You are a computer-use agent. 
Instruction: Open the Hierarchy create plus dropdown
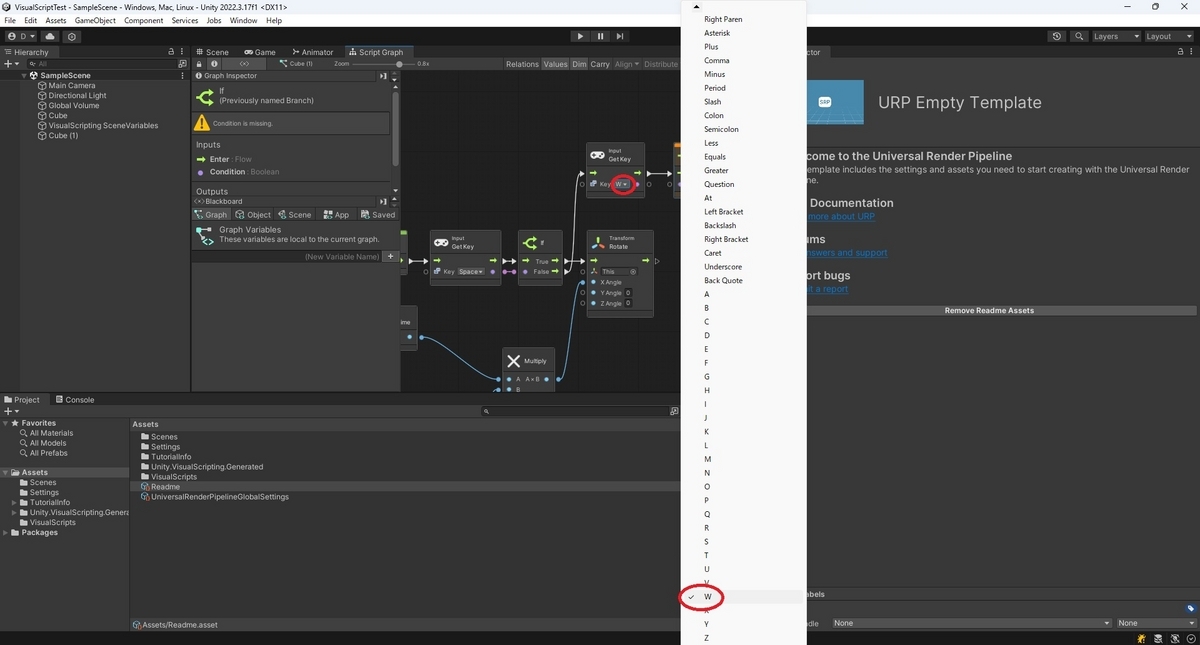[10, 64]
